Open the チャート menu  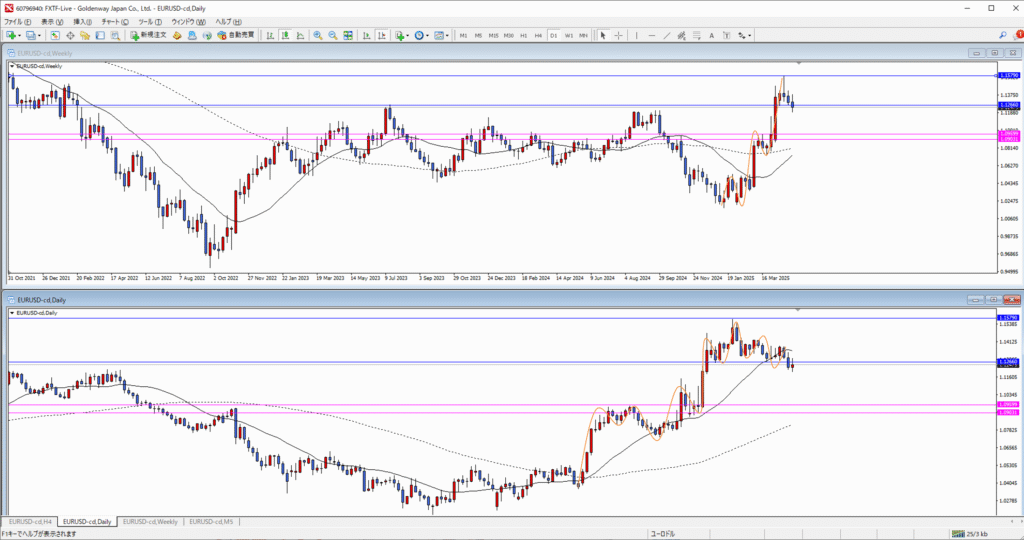pyautogui.click(x=115, y=22)
